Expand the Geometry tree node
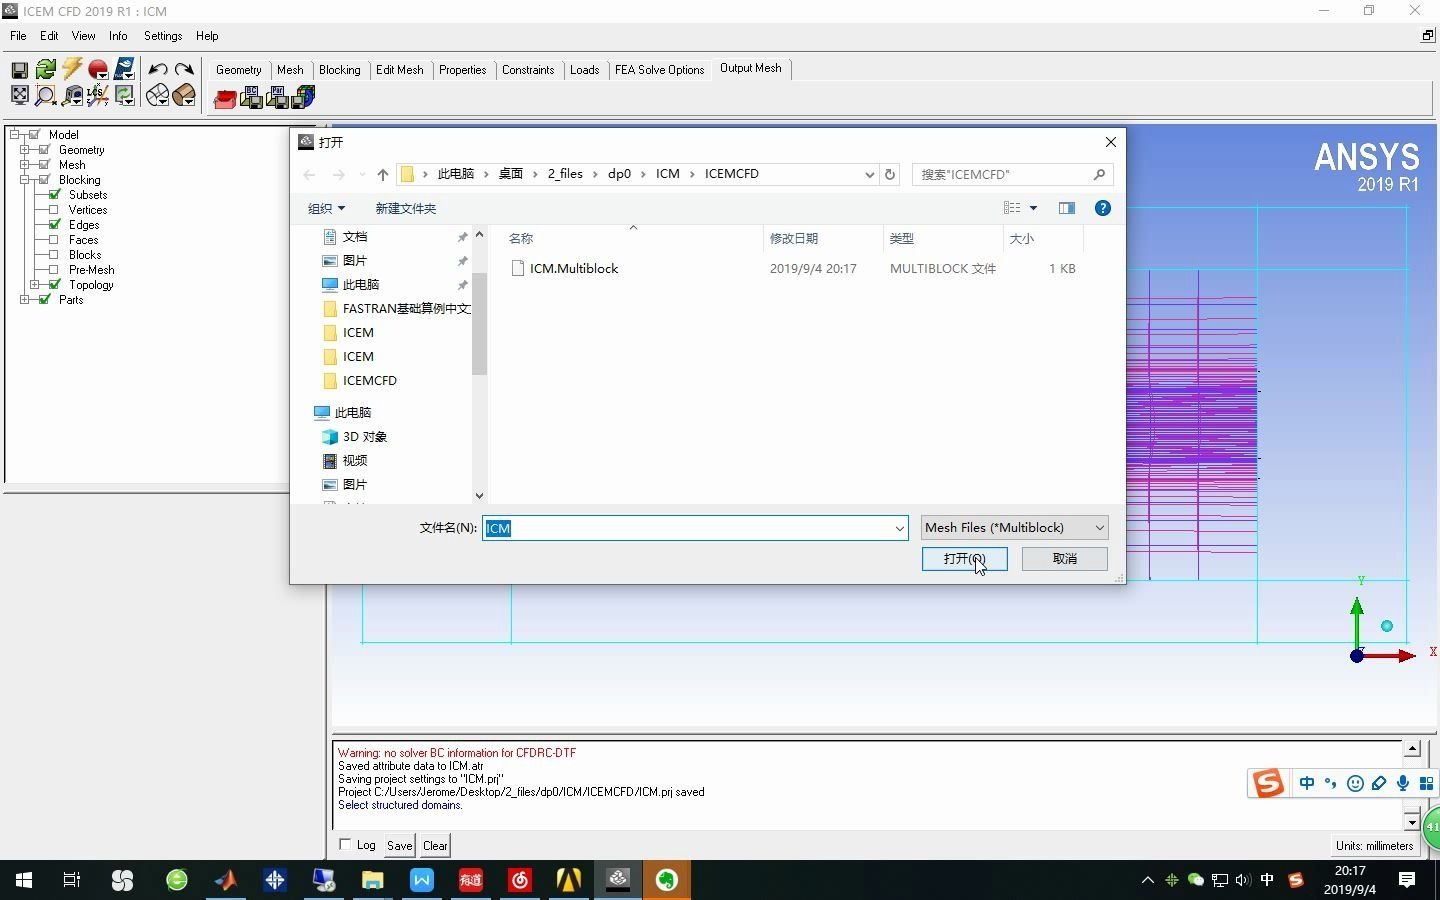Screen dimensions: 1440x900 pos(24,150)
